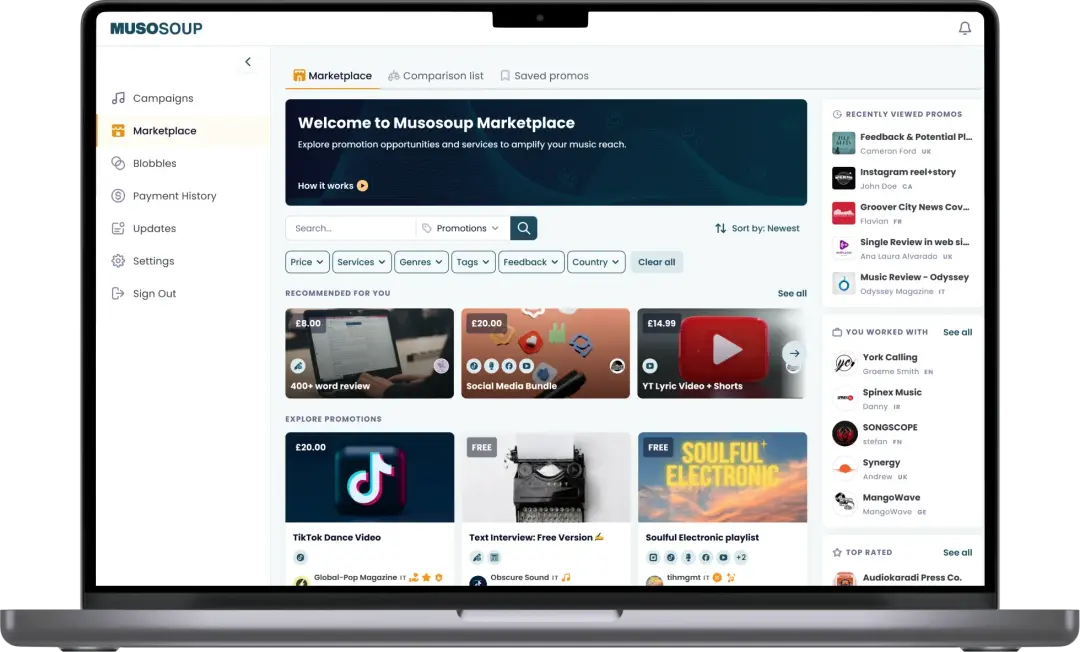Click the play icon beside How it works
This screenshot has width=1080, height=652.
[363, 186]
